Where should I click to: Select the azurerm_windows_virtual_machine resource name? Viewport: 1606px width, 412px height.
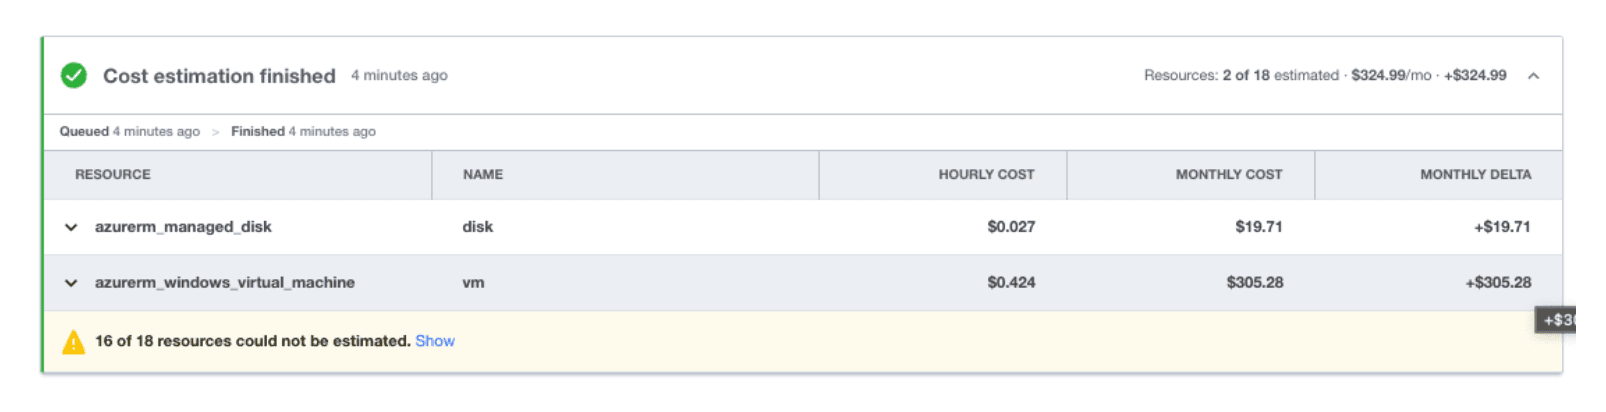[x=225, y=283]
